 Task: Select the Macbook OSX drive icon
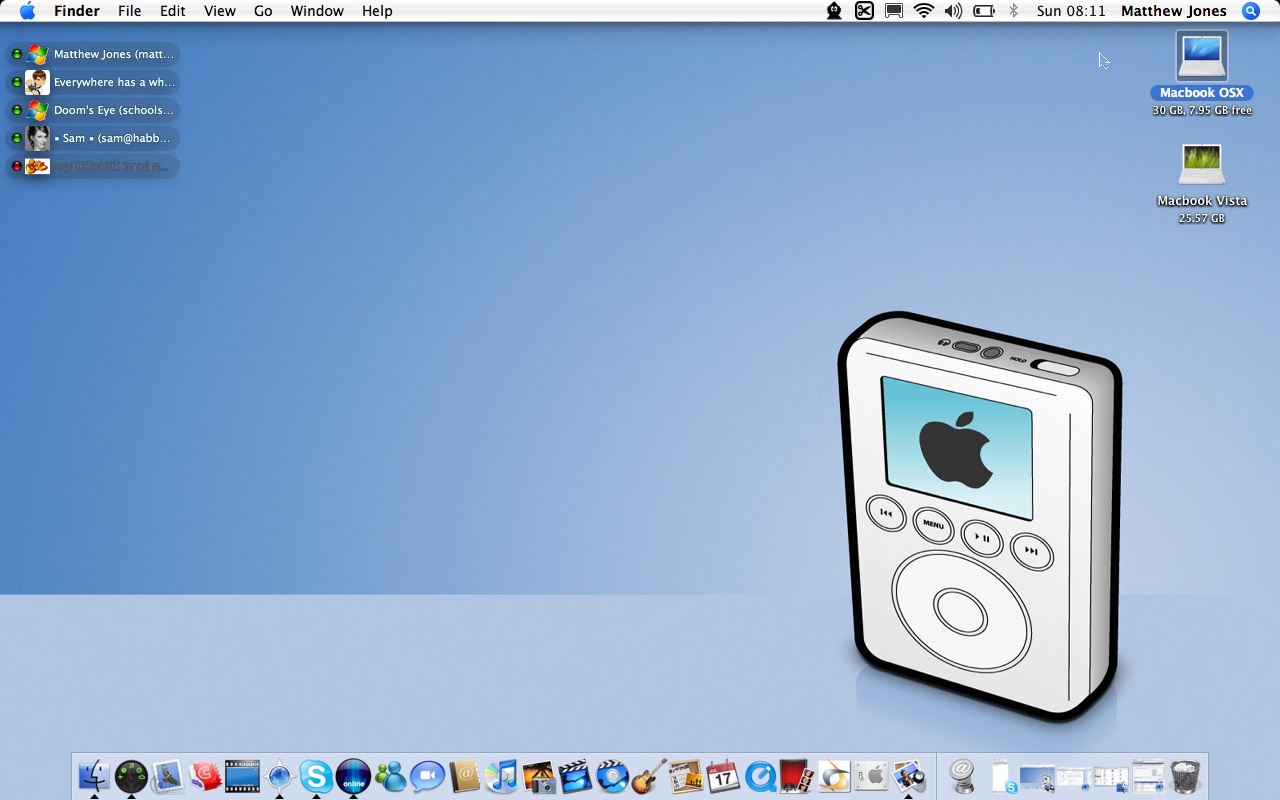coord(1201,56)
